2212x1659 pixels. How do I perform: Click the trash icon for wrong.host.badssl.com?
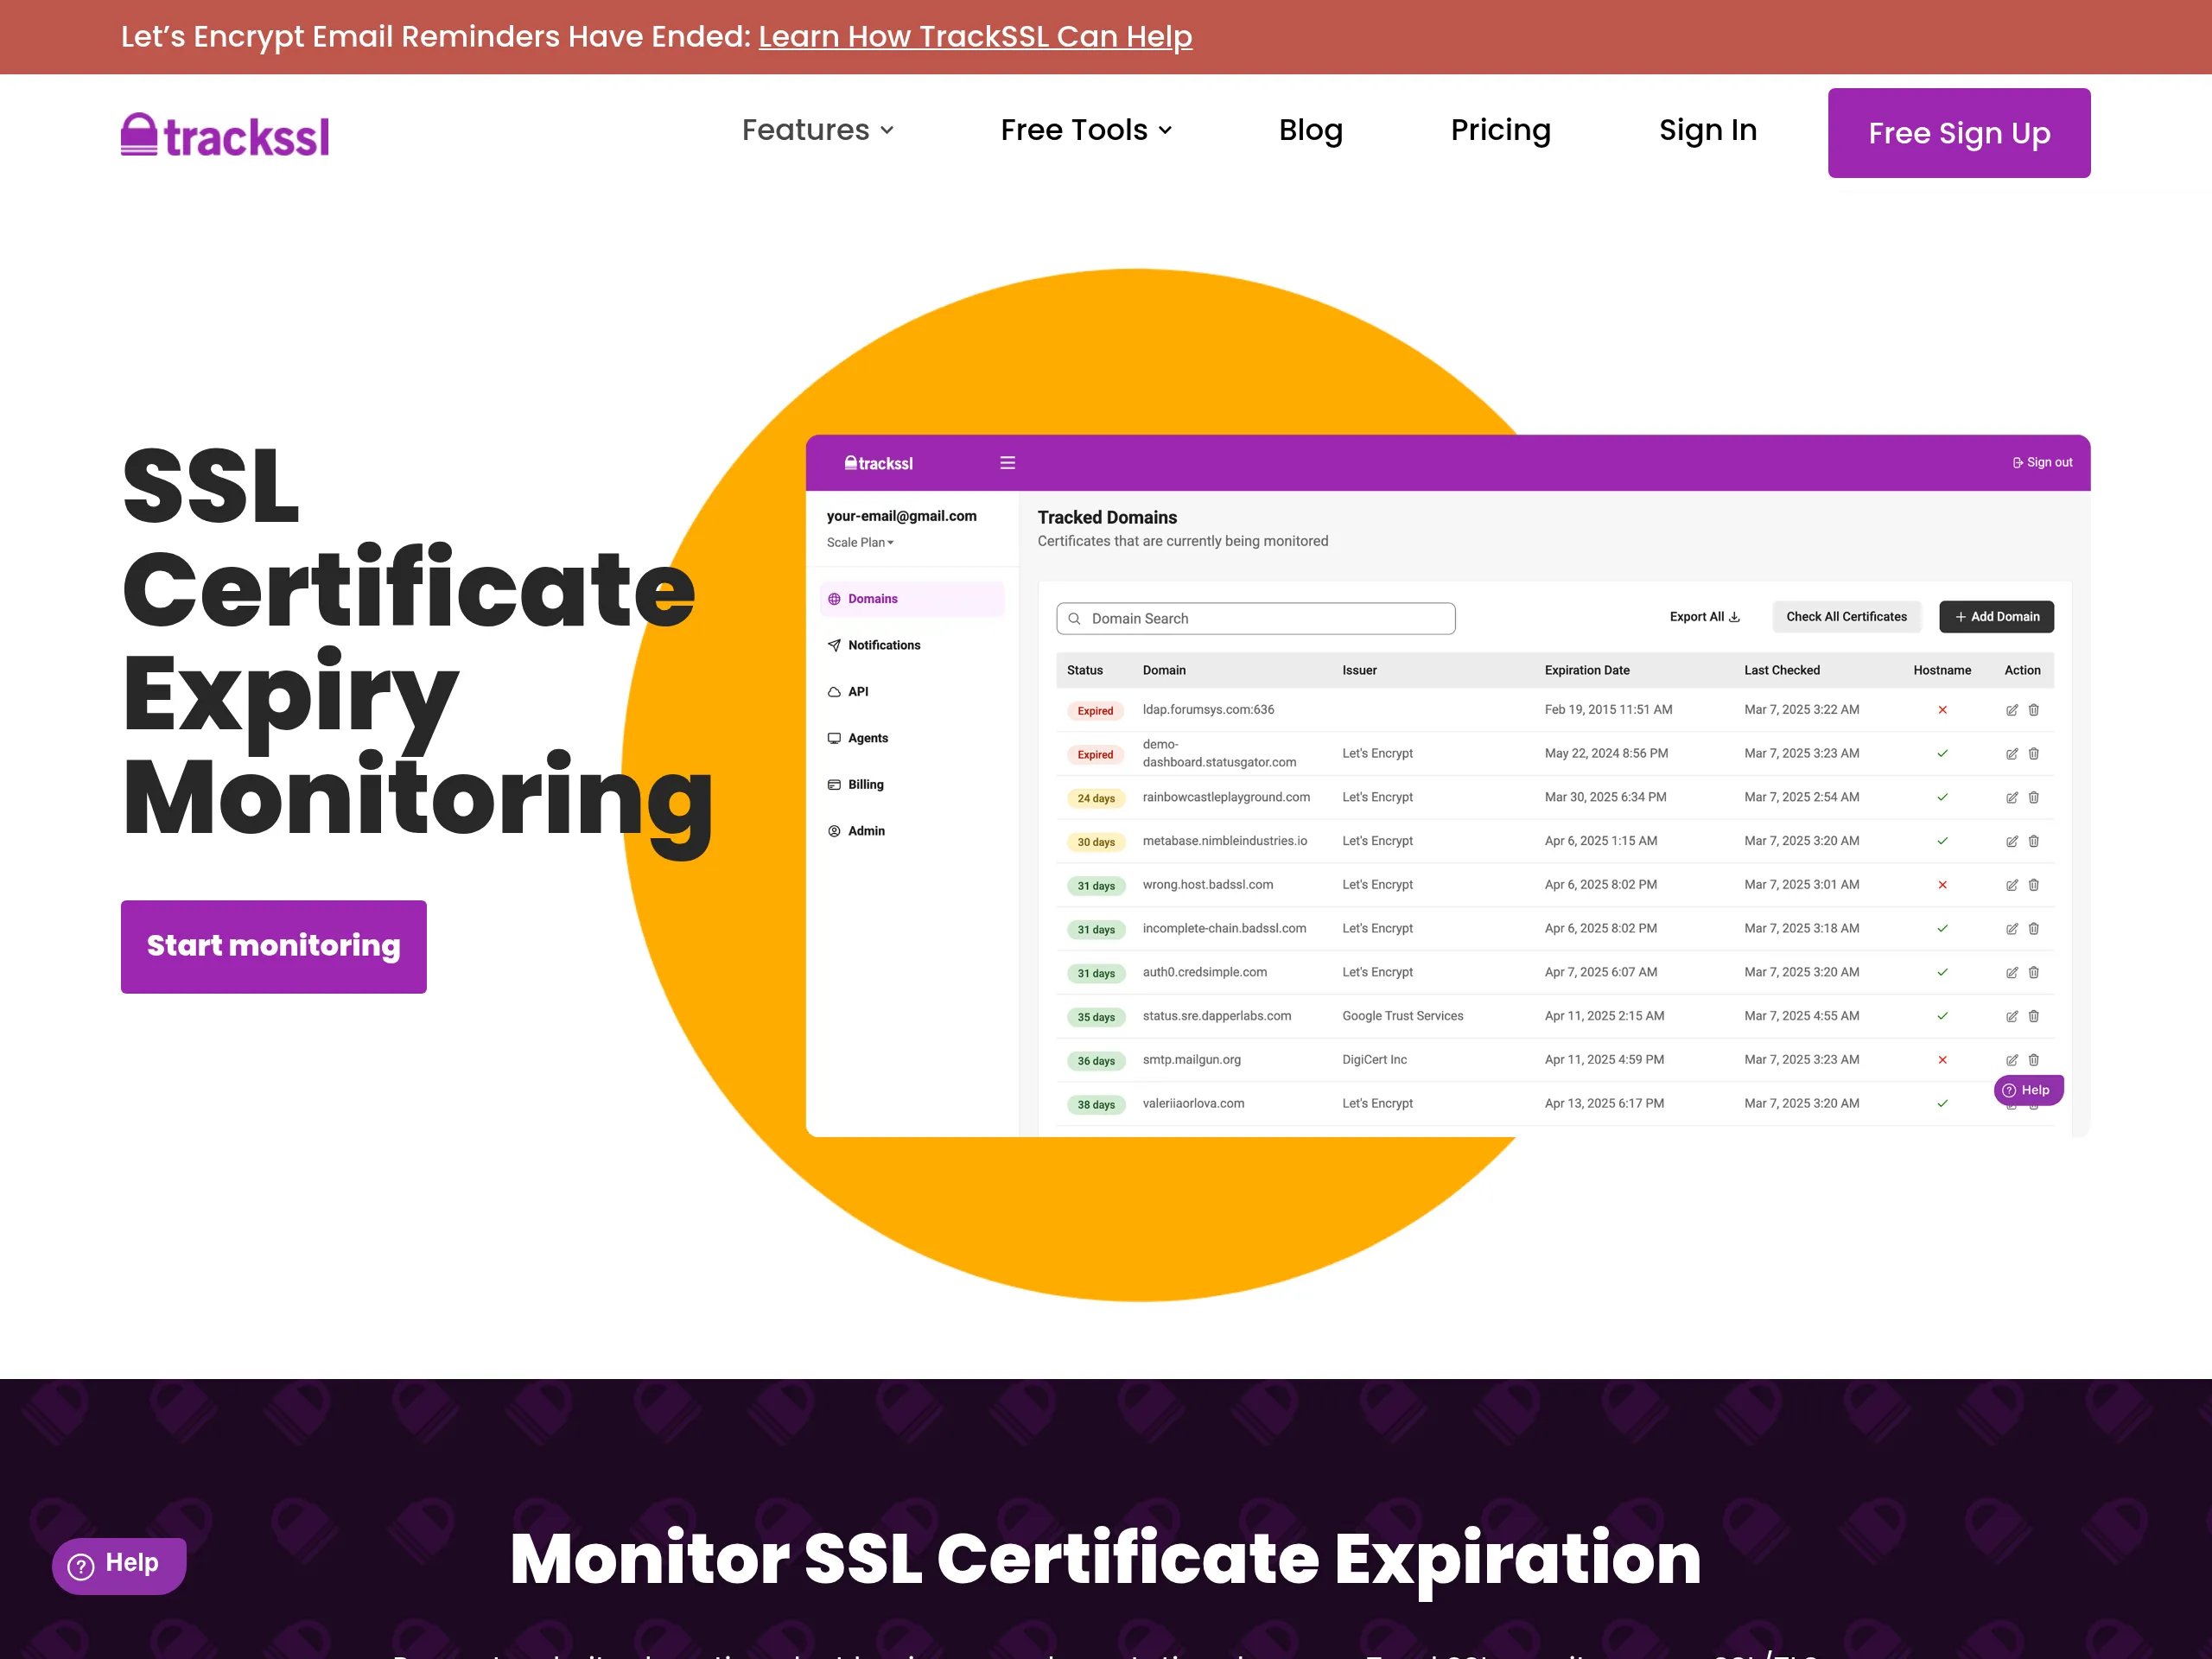coord(2033,885)
